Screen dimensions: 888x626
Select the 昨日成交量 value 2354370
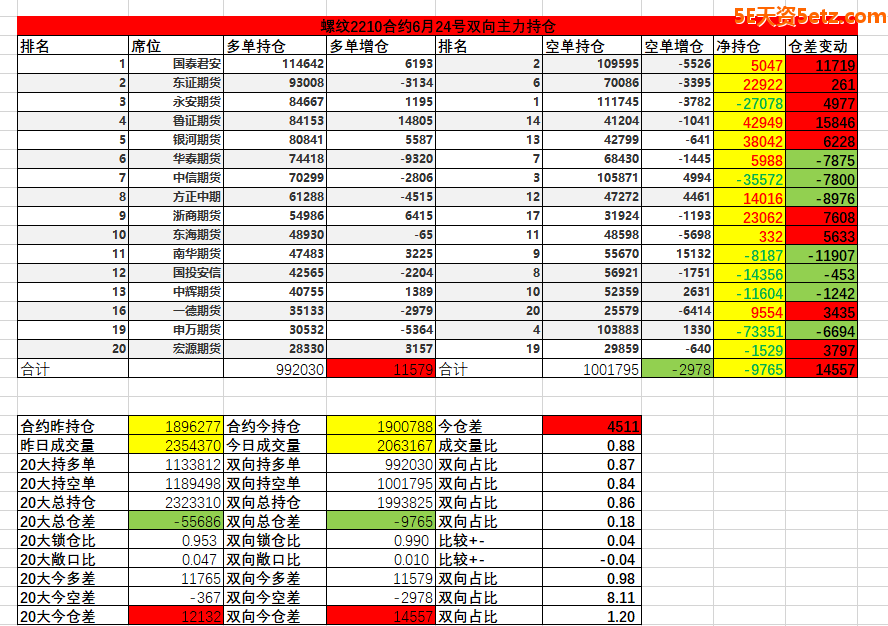(176, 445)
